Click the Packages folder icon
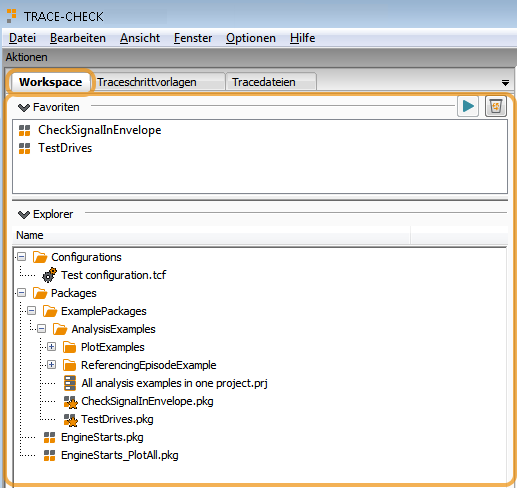Viewport: 517px width, 488px height. 40,293
